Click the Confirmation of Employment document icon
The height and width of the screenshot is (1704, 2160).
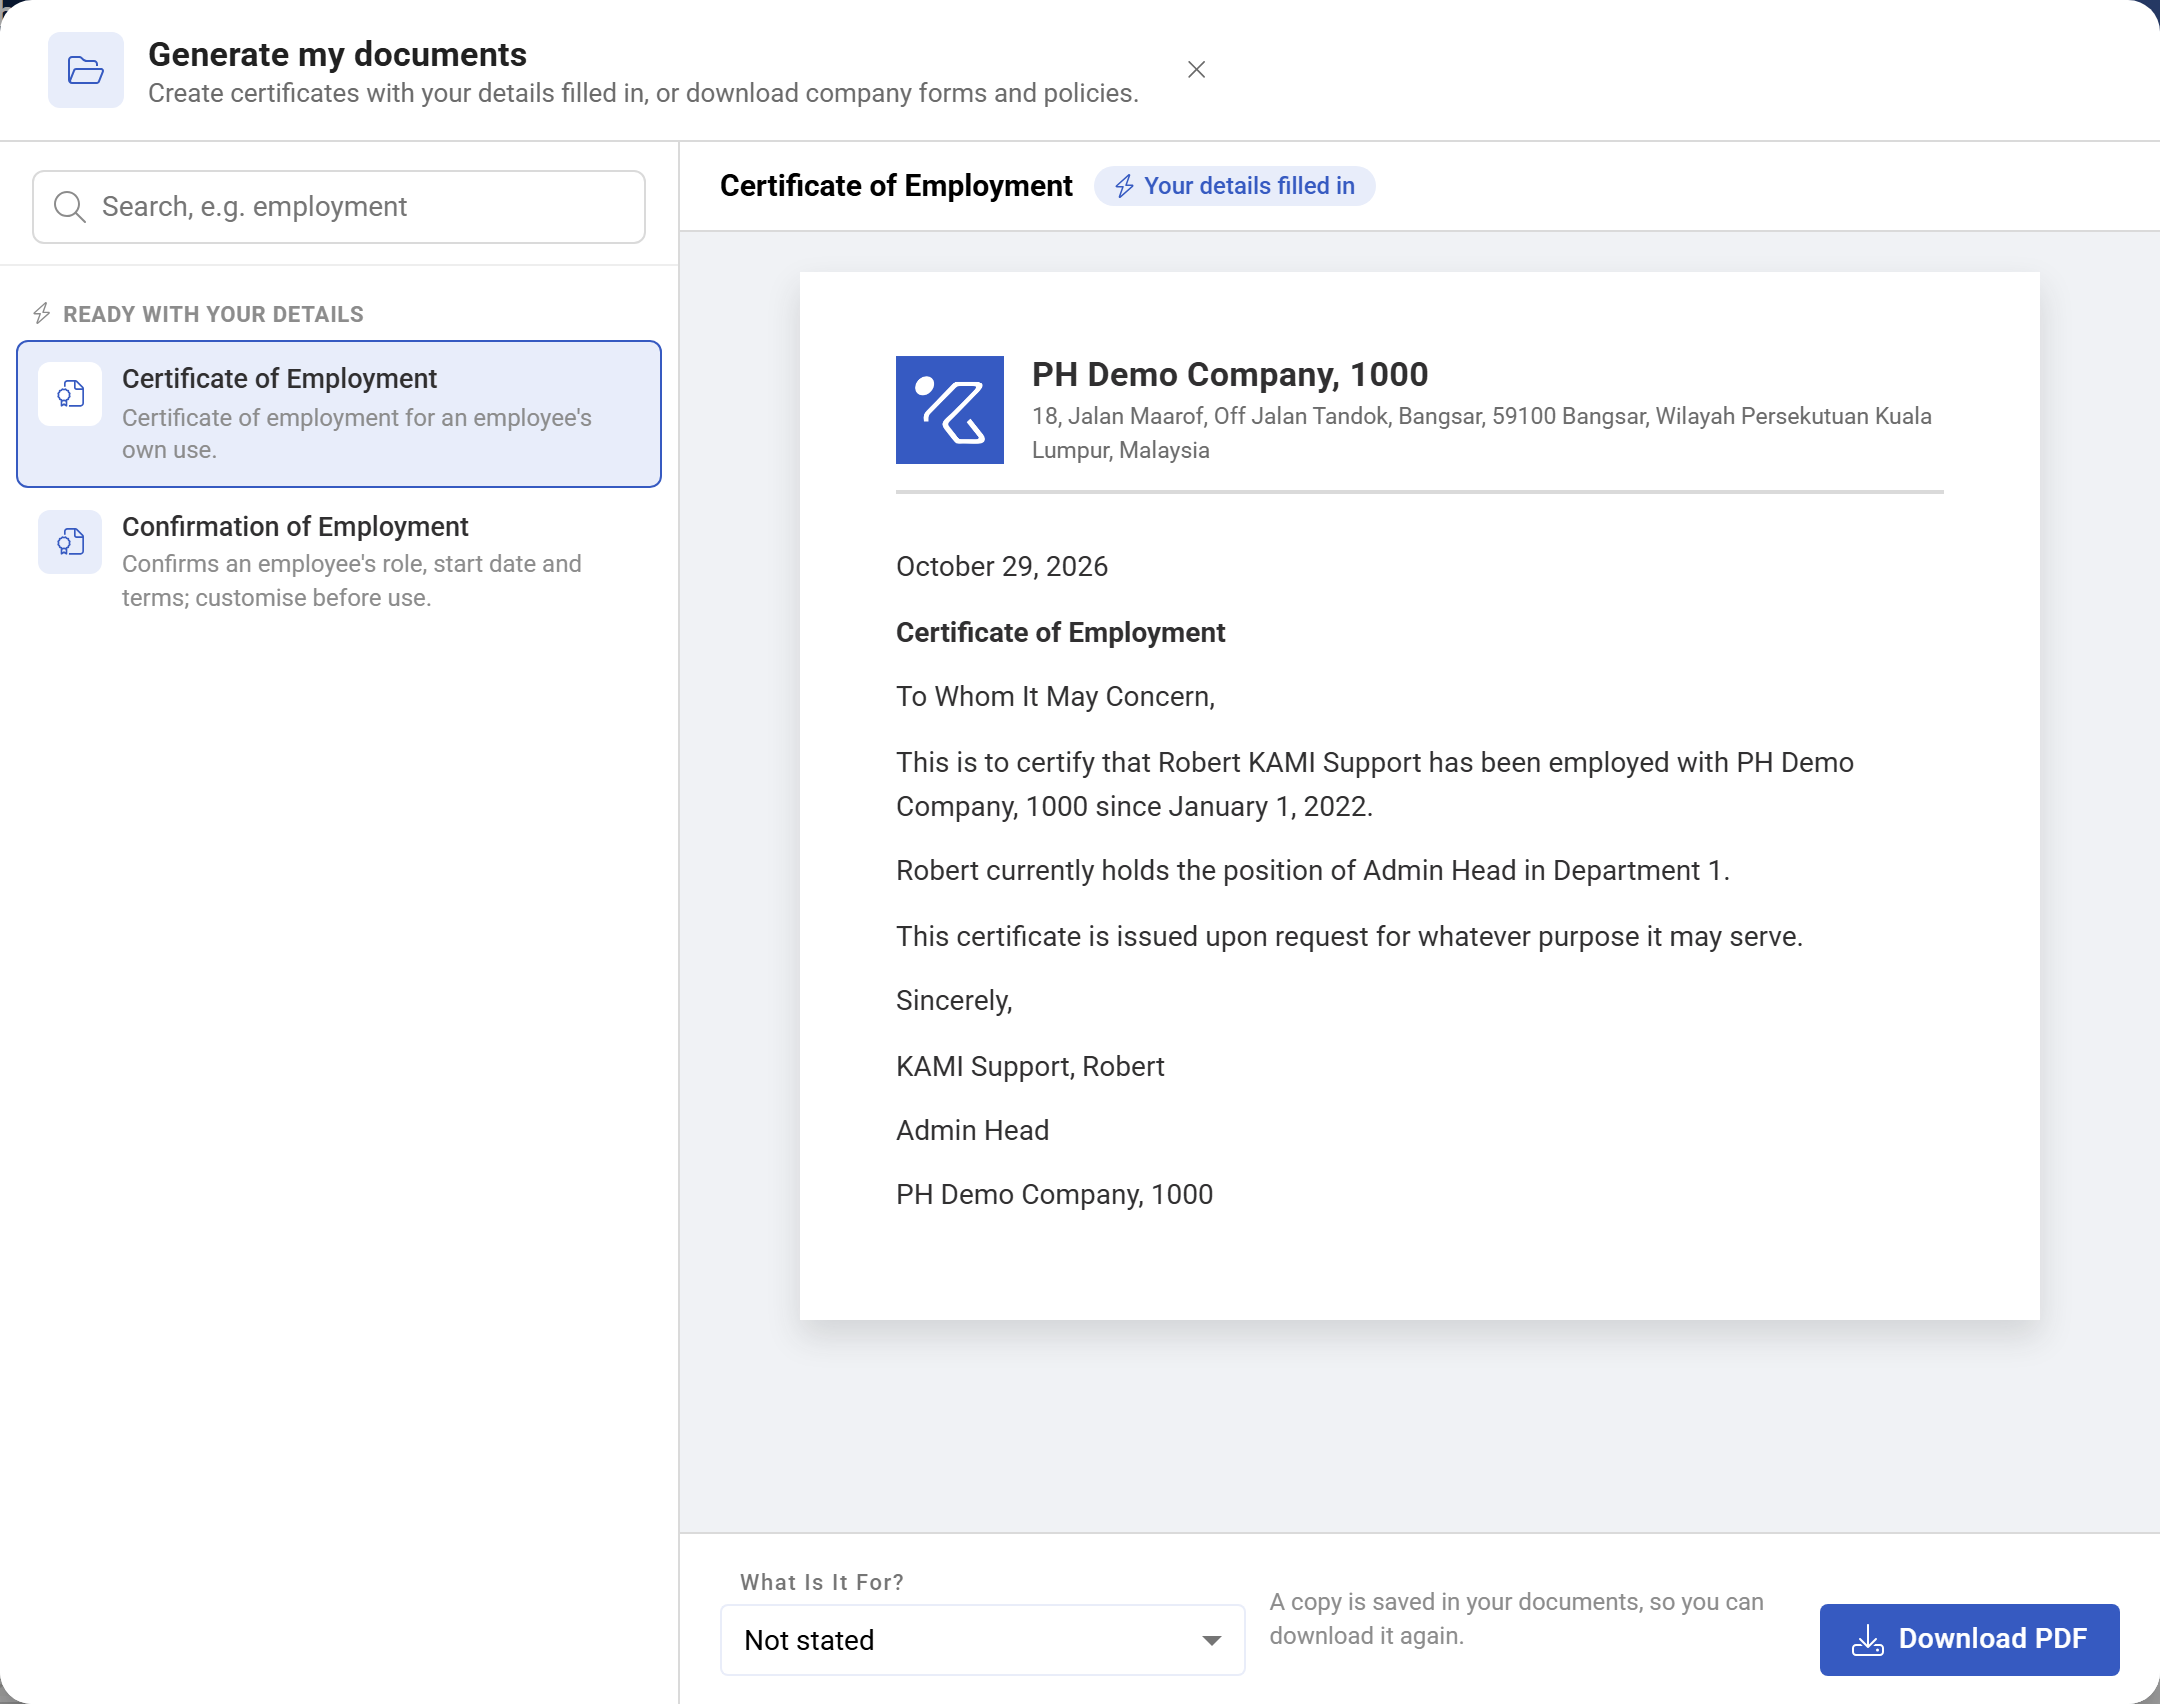click(70, 542)
